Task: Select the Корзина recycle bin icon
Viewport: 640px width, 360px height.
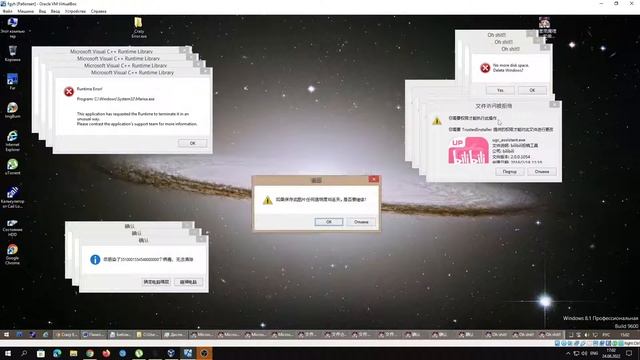Action: click(x=13, y=53)
